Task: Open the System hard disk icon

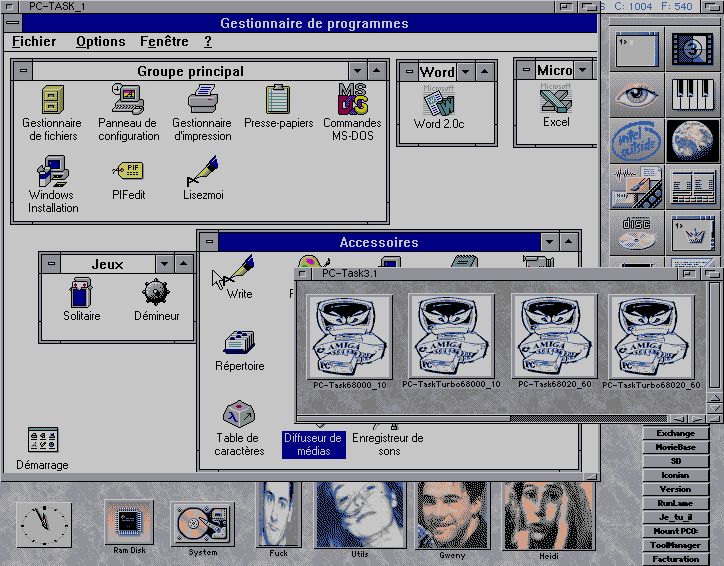Action: click(x=202, y=524)
